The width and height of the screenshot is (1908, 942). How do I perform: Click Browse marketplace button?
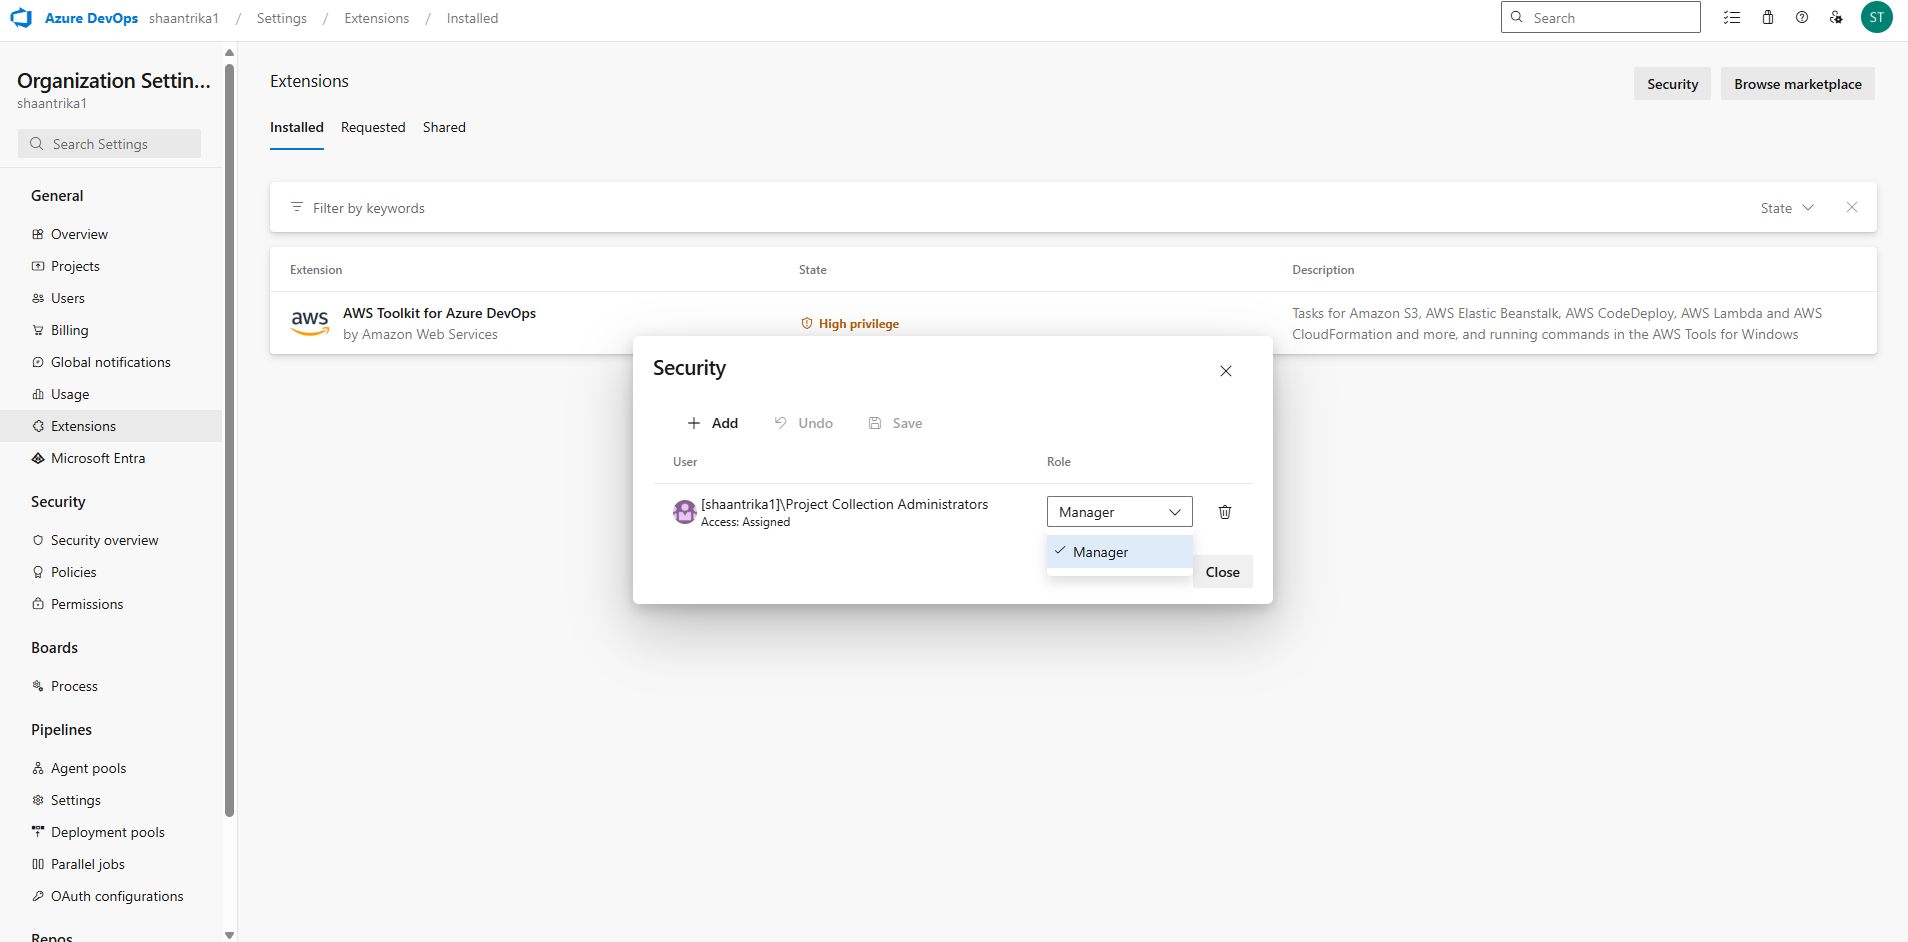[1798, 84]
